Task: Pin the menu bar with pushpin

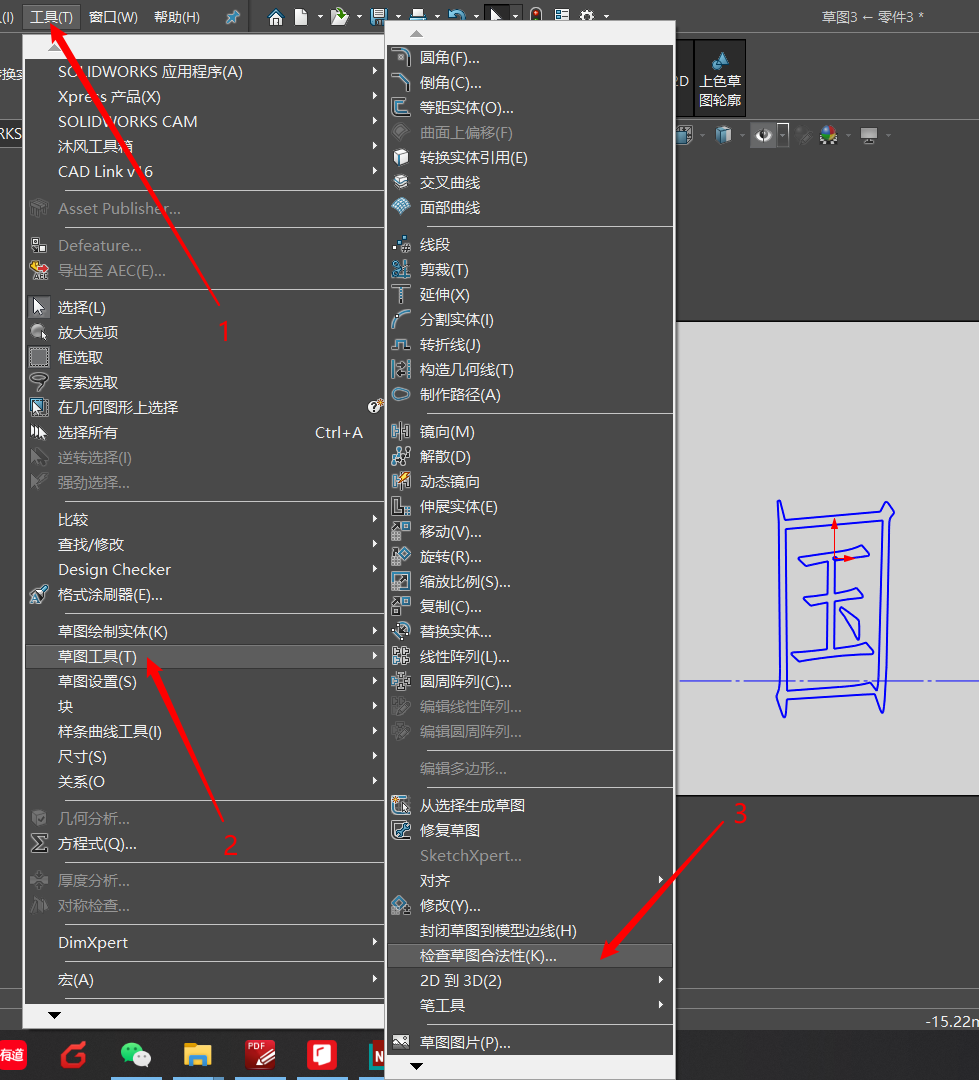Action: tap(233, 17)
